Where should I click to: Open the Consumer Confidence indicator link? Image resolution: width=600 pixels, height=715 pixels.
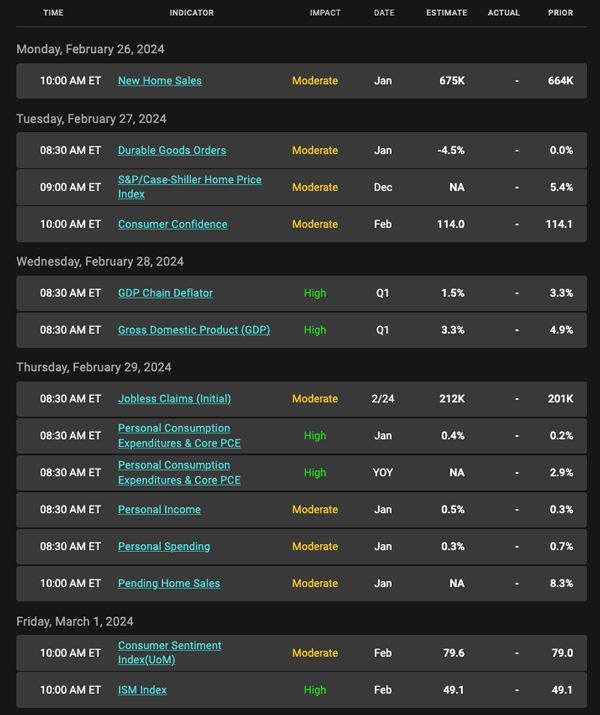point(172,224)
